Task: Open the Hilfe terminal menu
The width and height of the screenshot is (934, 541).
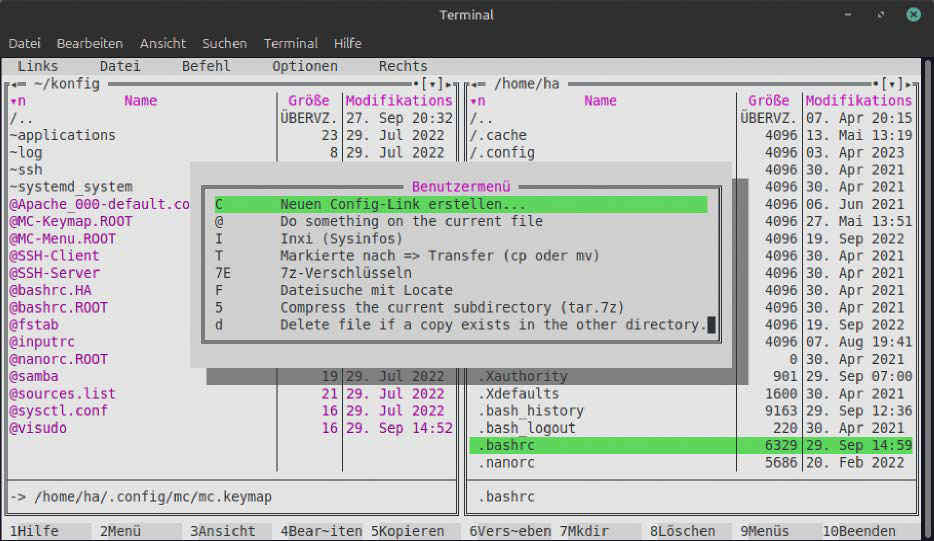Action: [347, 43]
